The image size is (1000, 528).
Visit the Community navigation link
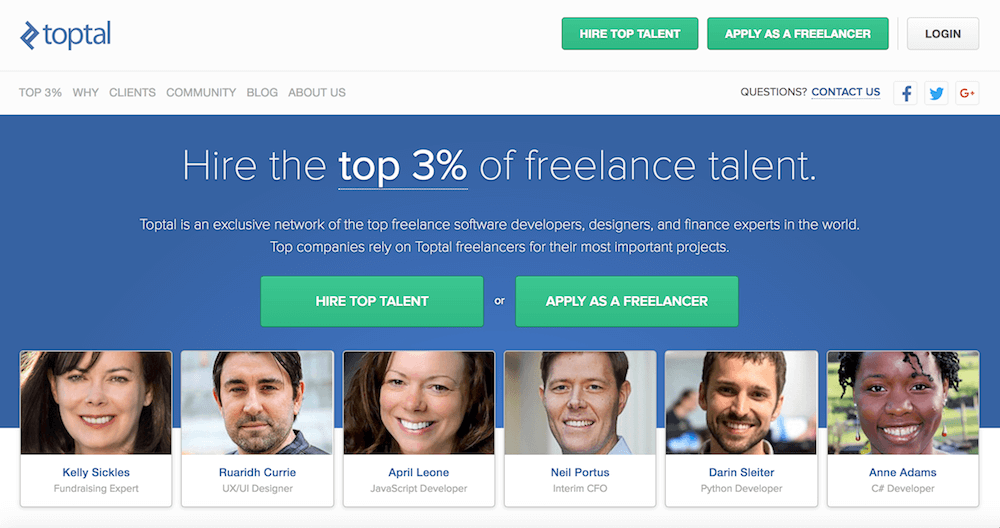pyautogui.click(x=201, y=92)
